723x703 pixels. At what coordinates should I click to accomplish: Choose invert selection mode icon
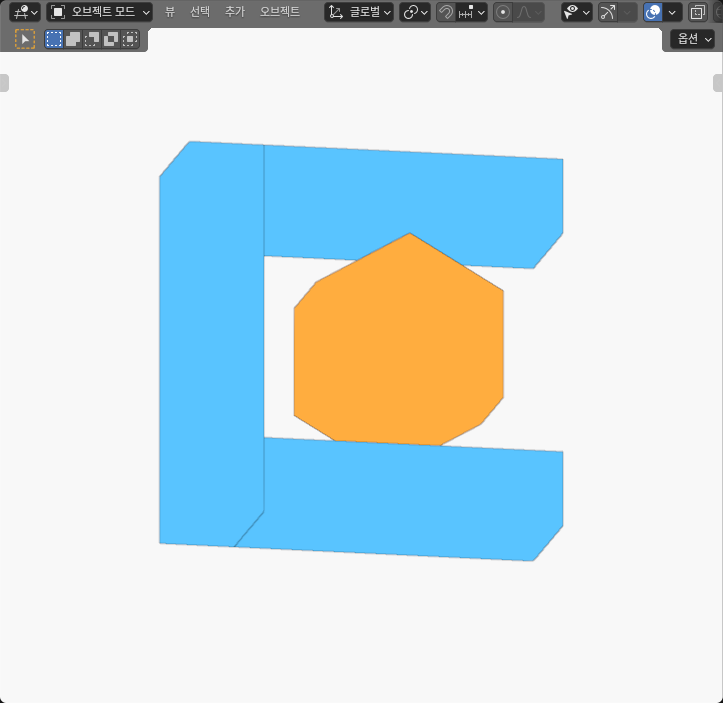click(x=111, y=39)
